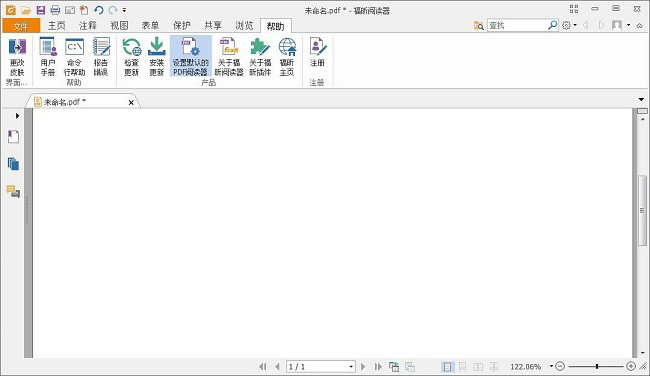The height and width of the screenshot is (376, 650).
Task: Move the zoom slider handle
Action: (597, 366)
